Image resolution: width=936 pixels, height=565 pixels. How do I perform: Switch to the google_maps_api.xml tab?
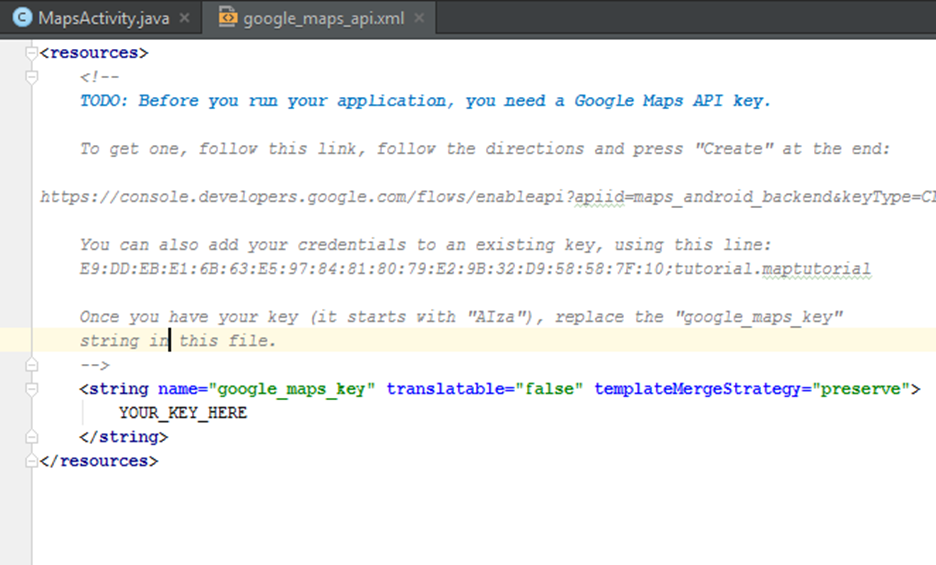tap(323, 19)
